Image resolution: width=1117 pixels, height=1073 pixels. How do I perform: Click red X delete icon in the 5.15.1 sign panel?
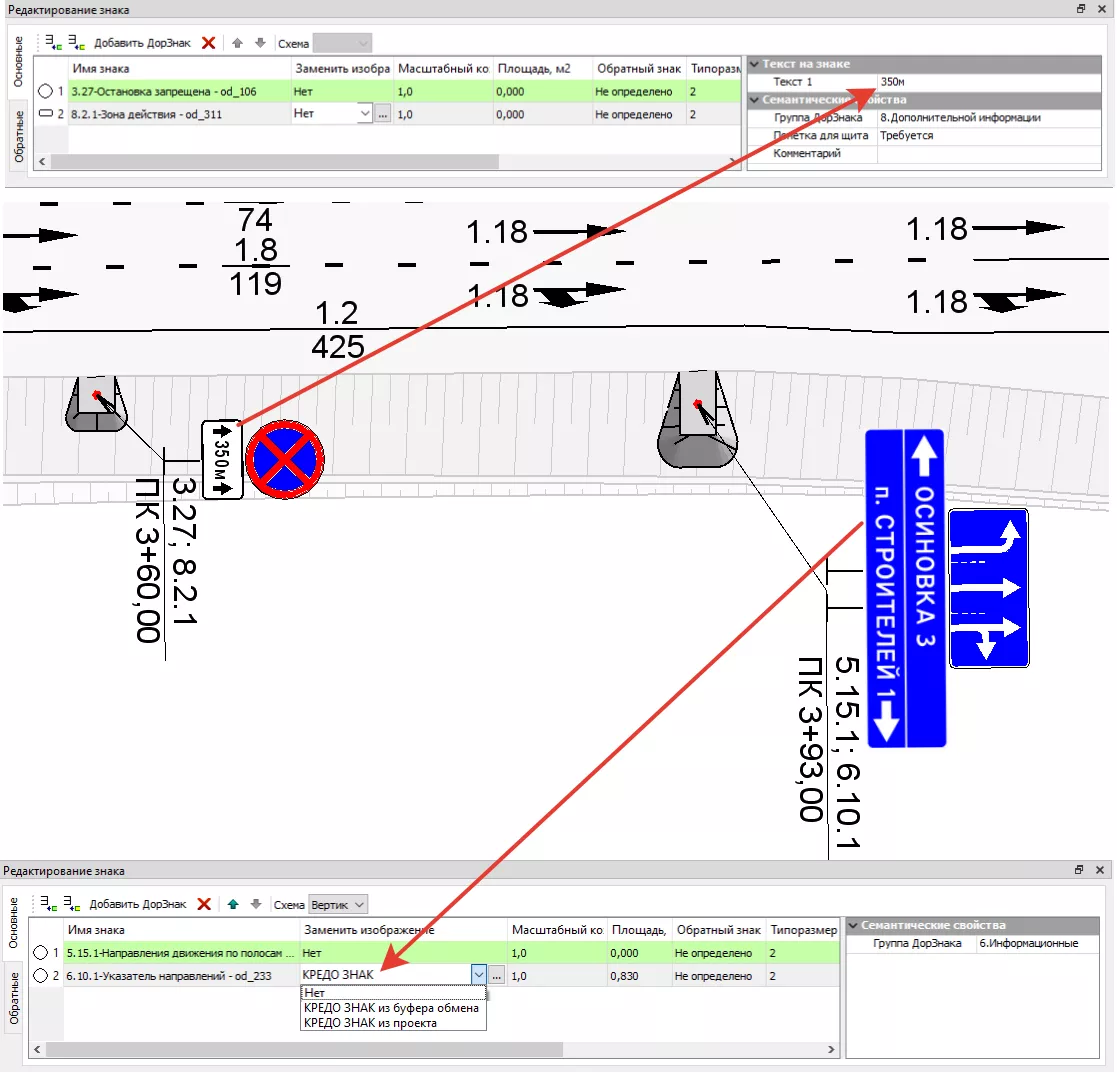pyautogui.click(x=204, y=904)
